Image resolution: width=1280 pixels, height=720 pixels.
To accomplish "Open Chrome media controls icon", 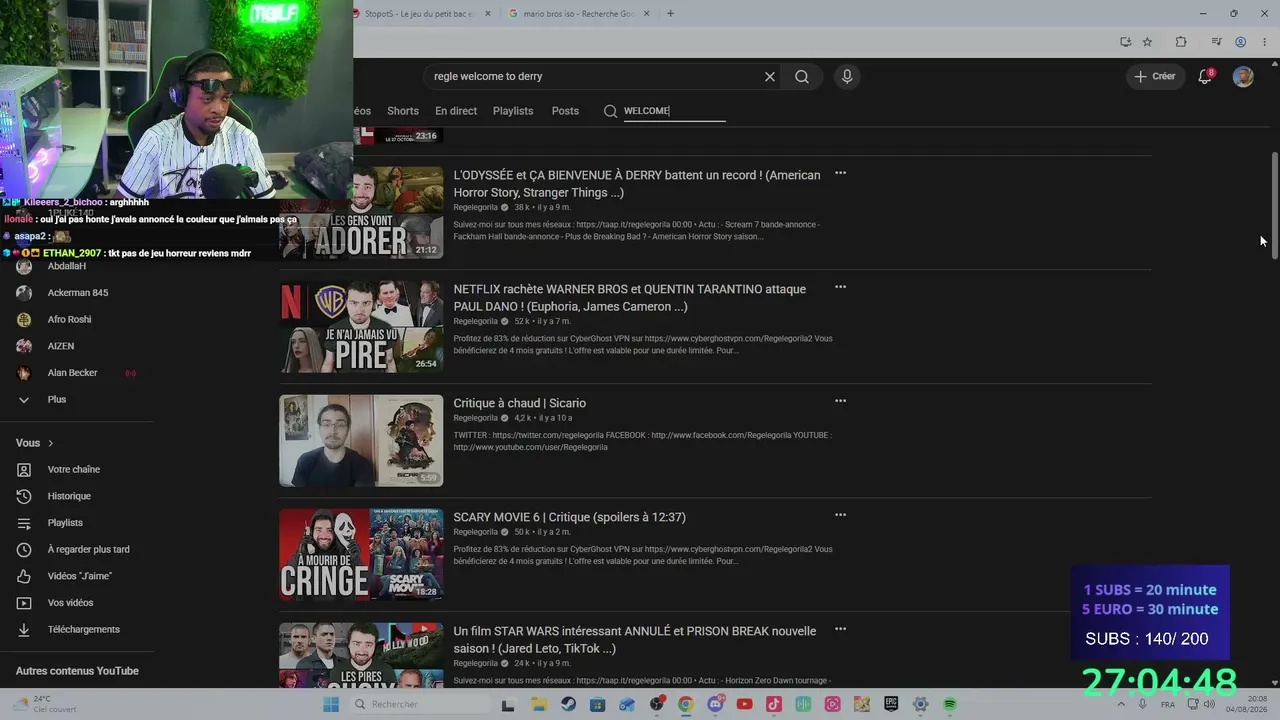I will tap(1216, 42).
